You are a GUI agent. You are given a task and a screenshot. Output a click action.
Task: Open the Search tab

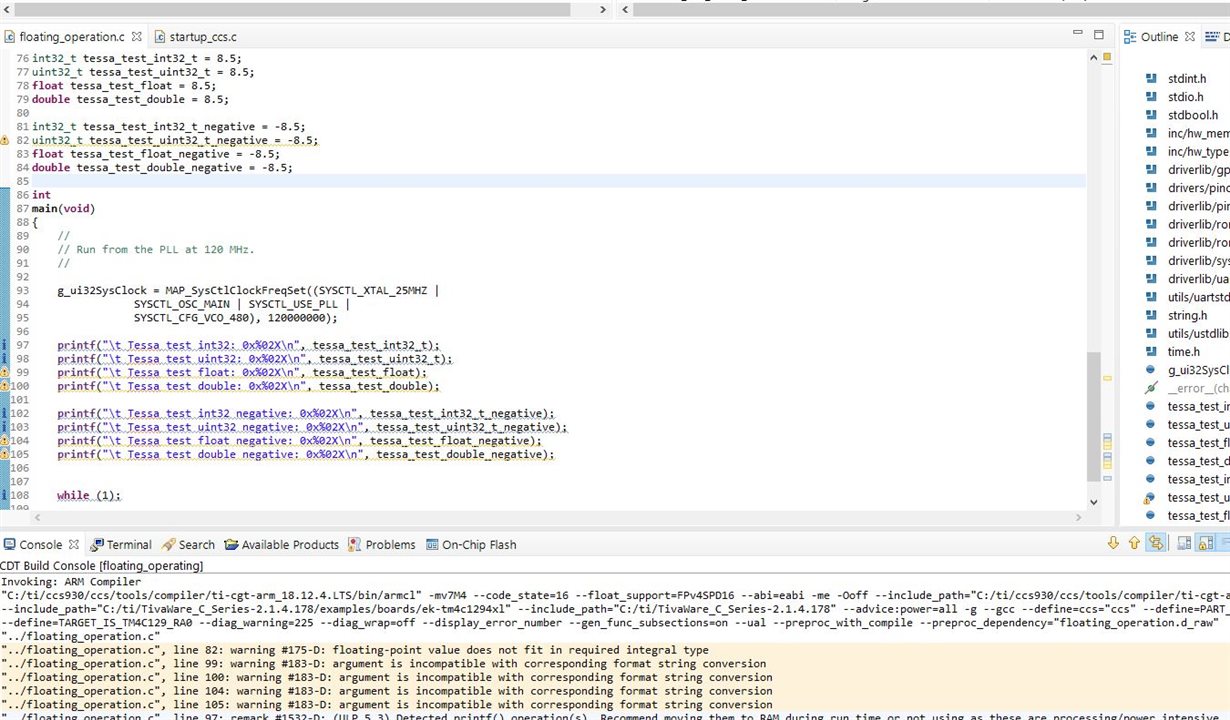tap(188, 545)
